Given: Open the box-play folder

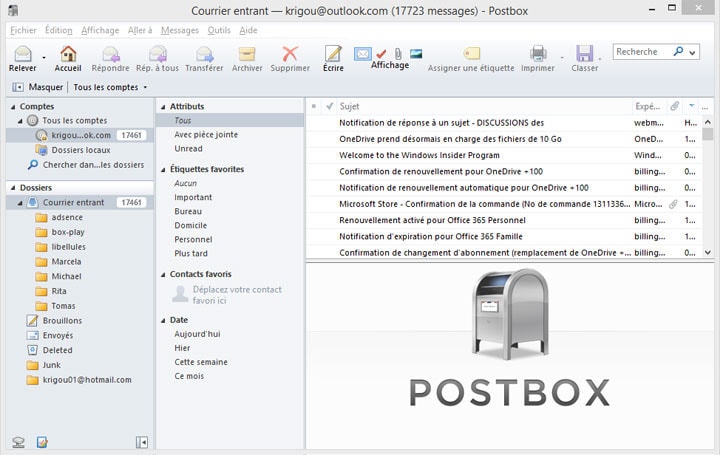Looking at the screenshot, I should (x=68, y=232).
